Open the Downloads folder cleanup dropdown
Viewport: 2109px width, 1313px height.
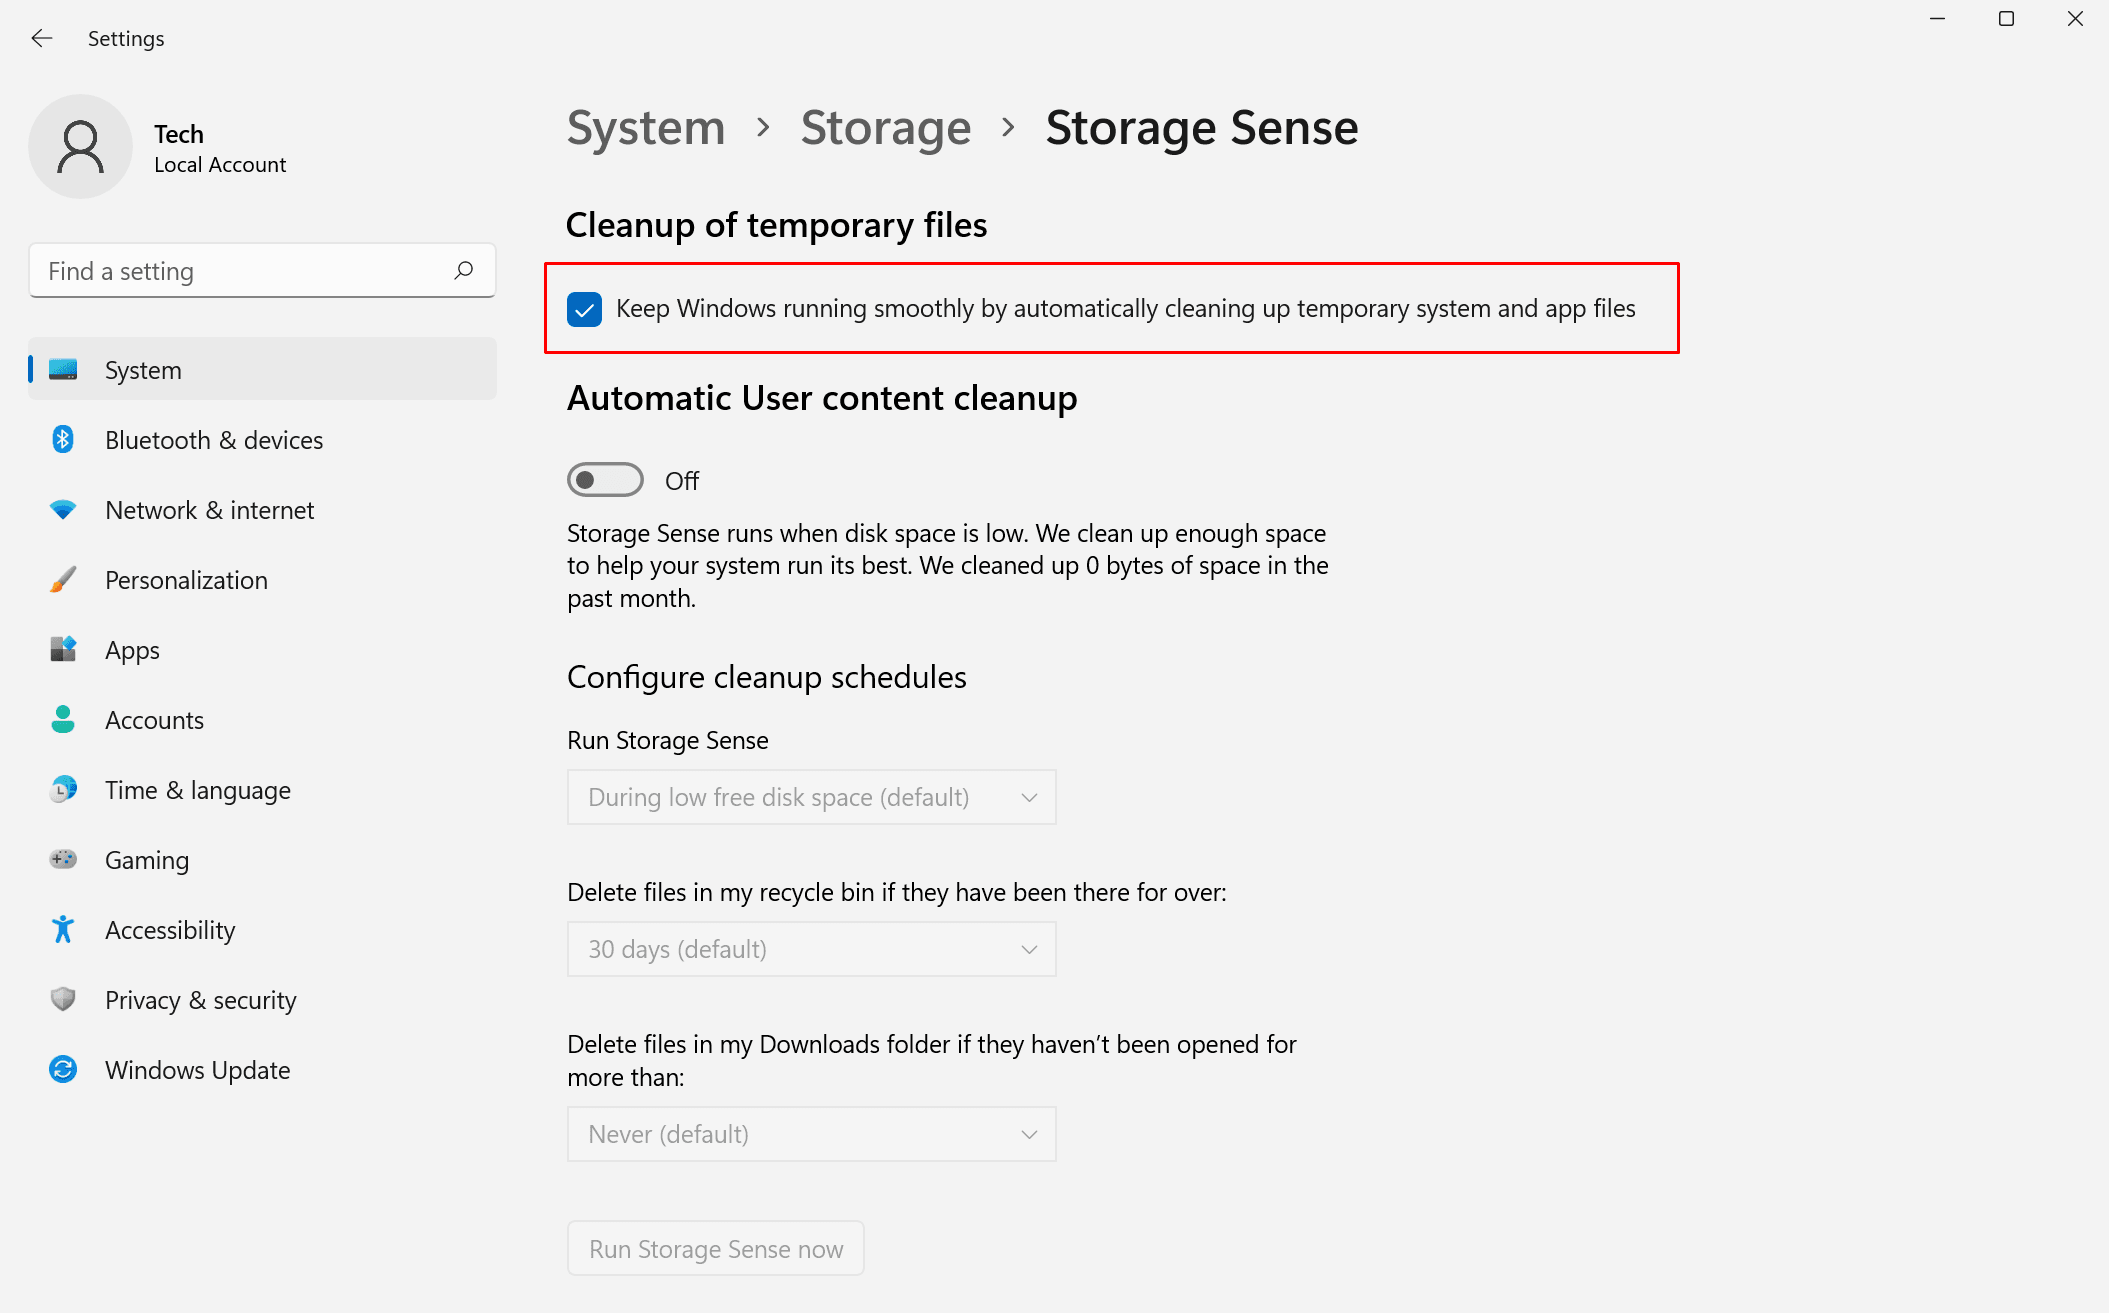pos(810,1133)
